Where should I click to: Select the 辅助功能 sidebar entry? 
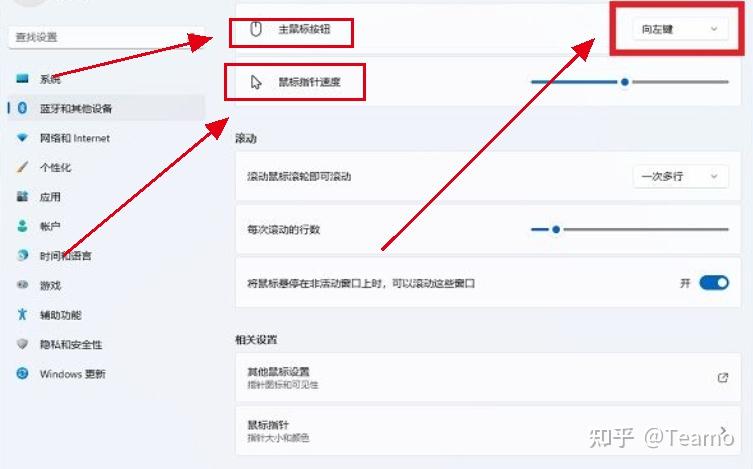click(x=61, y=315)
